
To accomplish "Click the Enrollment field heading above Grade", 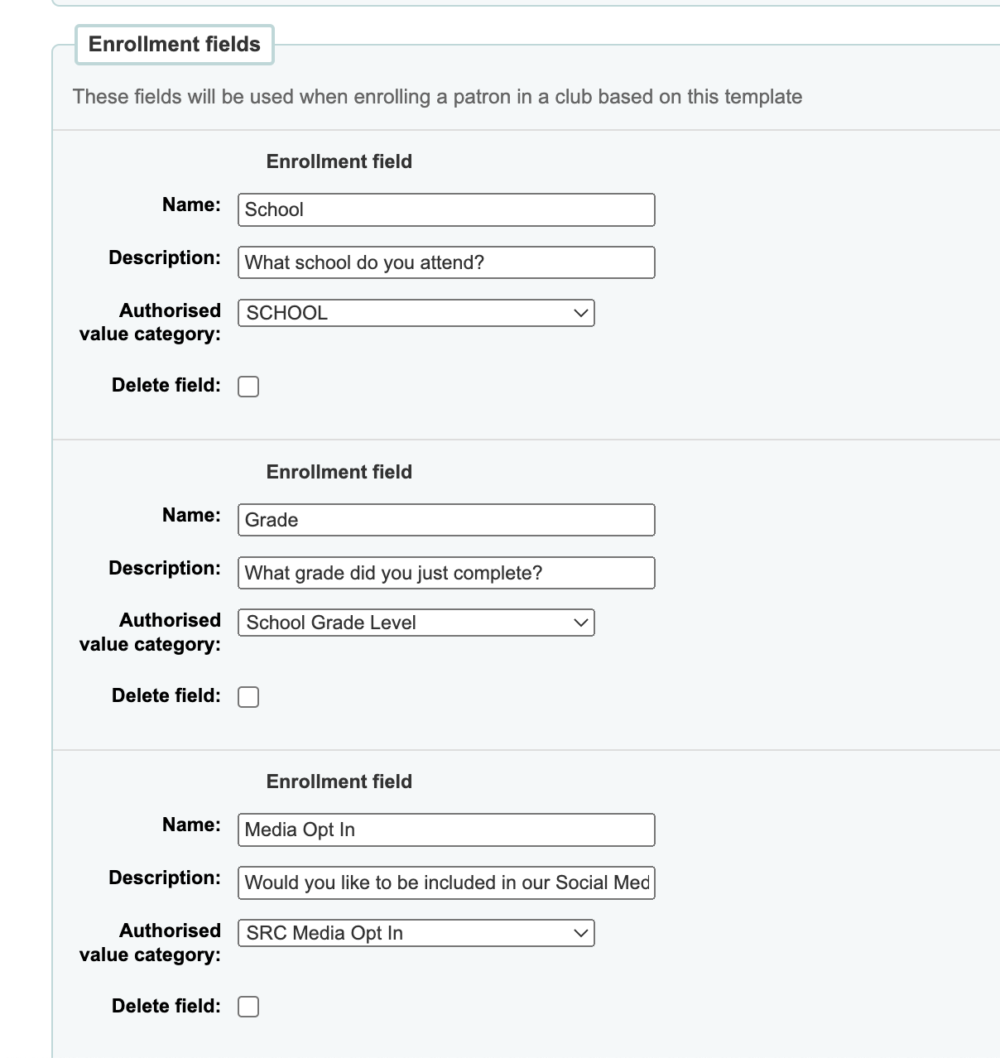I will (x=339, y=472).
